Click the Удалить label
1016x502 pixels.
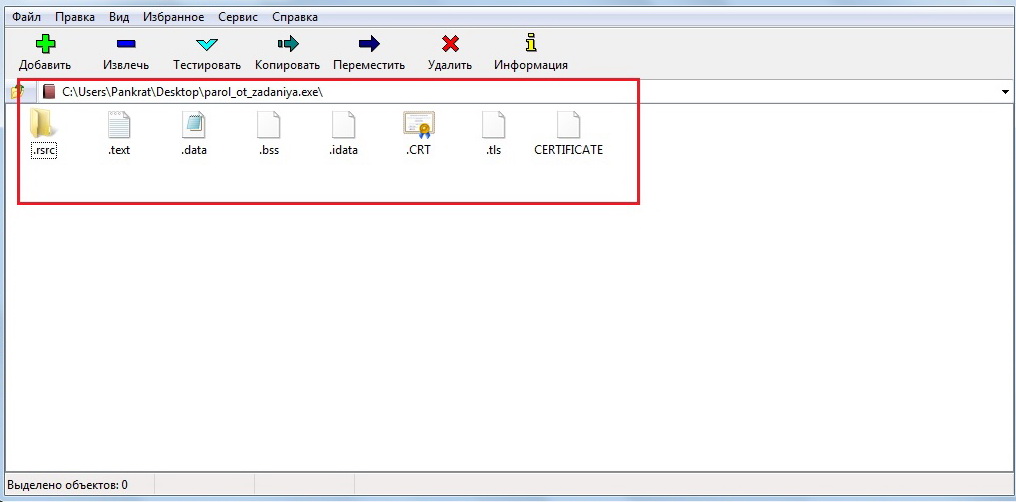coord(450,65)
